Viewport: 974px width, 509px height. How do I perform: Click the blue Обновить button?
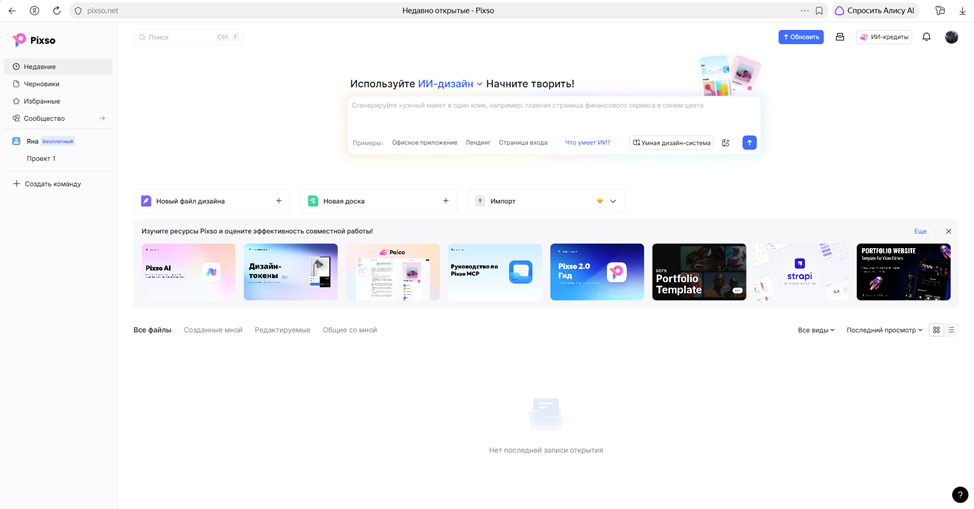click(801, 37)
